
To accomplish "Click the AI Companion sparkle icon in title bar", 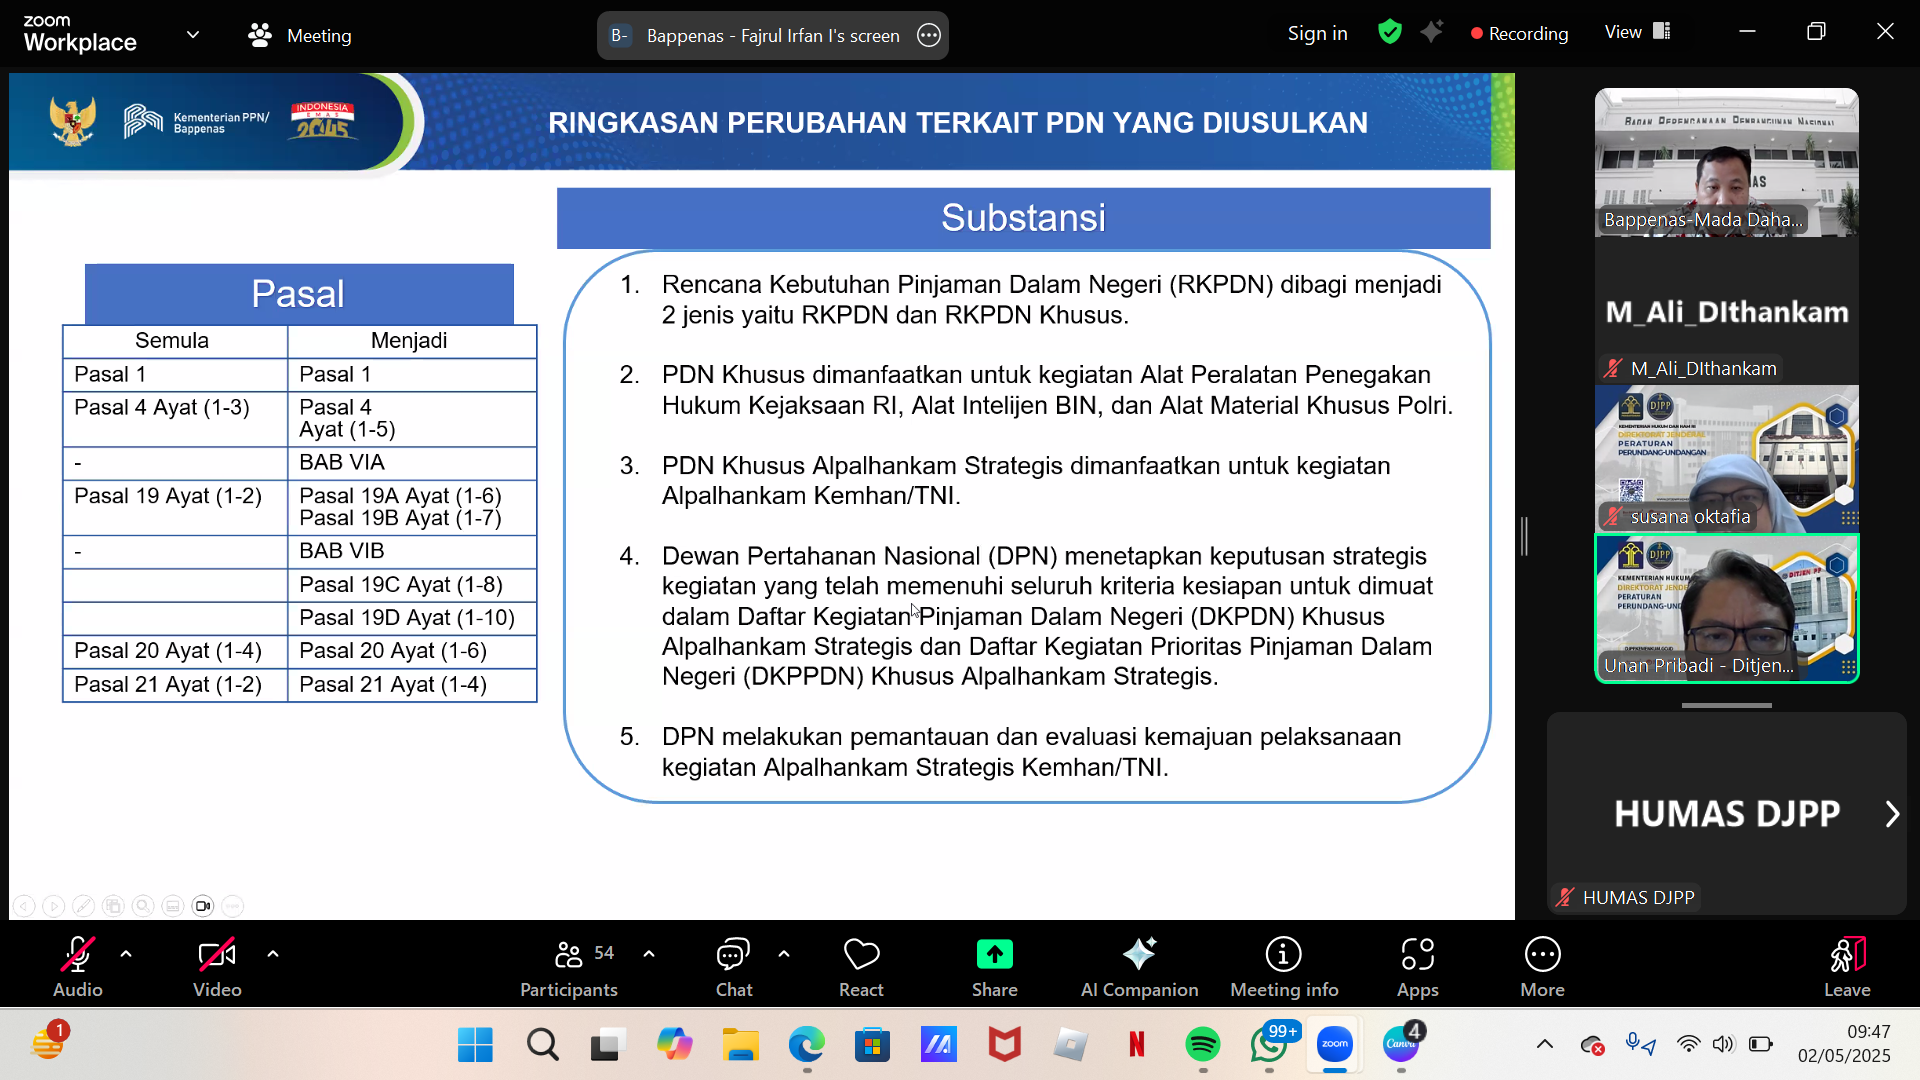I will click(1432, 32).
